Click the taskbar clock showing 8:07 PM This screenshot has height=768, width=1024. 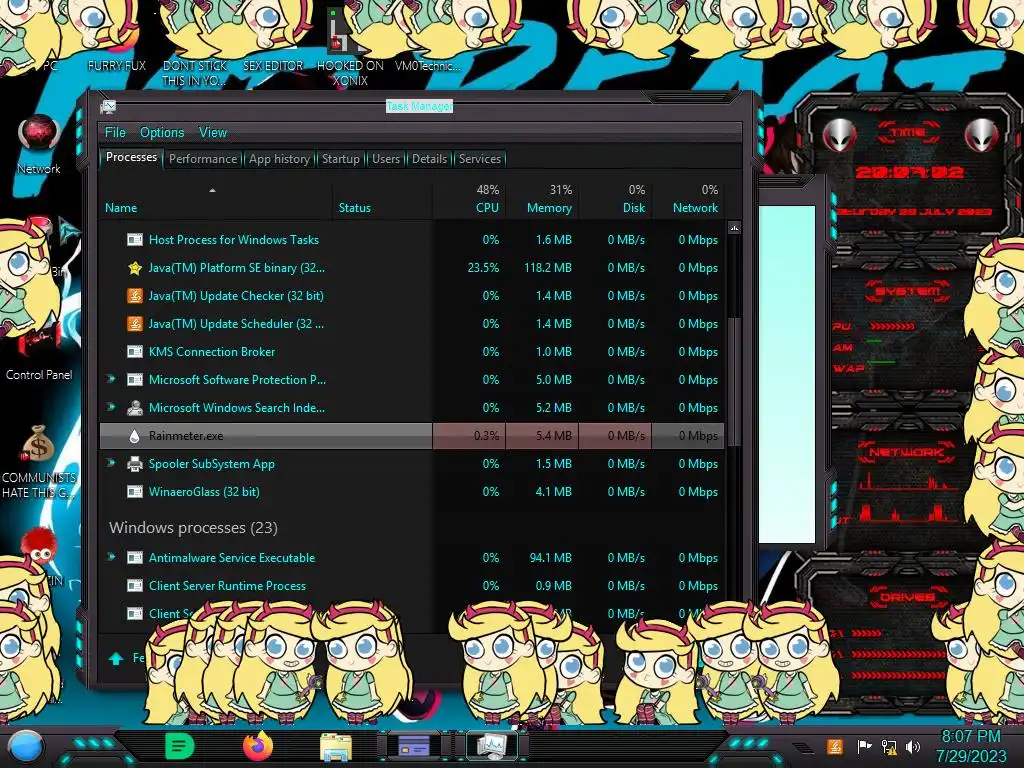(971, 746)
